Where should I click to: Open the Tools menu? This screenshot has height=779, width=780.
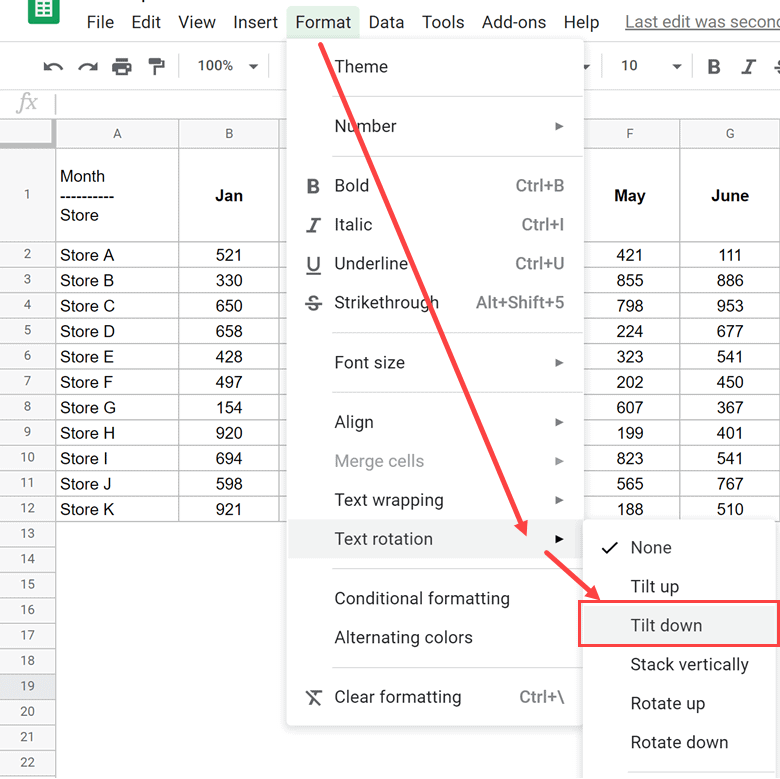(x=443, y=22)
